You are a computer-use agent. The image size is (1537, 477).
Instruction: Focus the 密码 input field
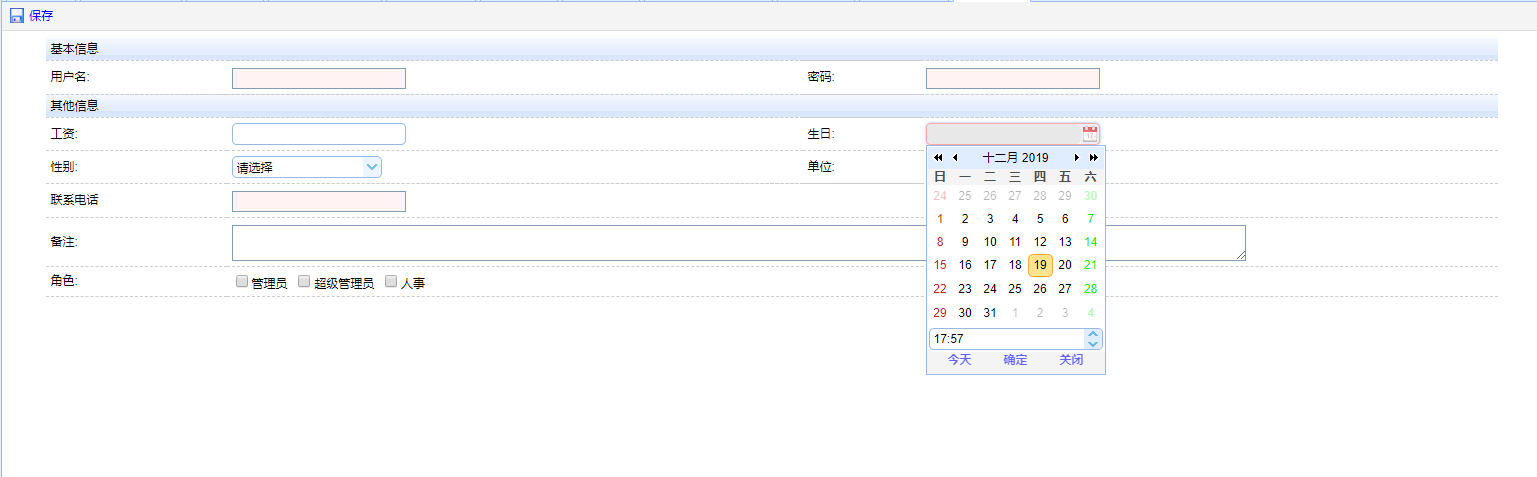[1013, 79]
